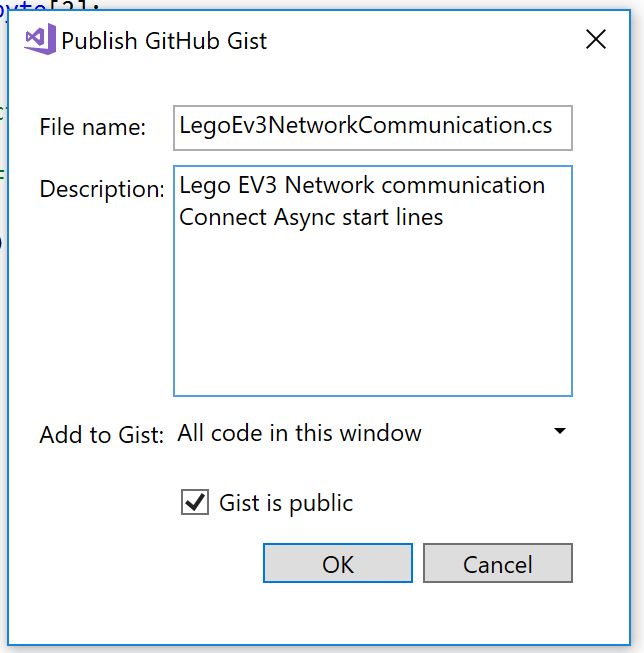This screenshot has width=644, height=653.
Task: Click the 'Publish GitHub Gist' title text
Action: [x=165, y=41]
